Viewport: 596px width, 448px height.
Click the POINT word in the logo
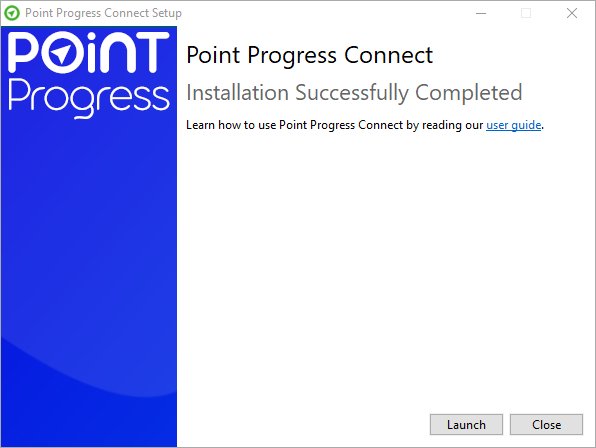click(x=89, y=52)
